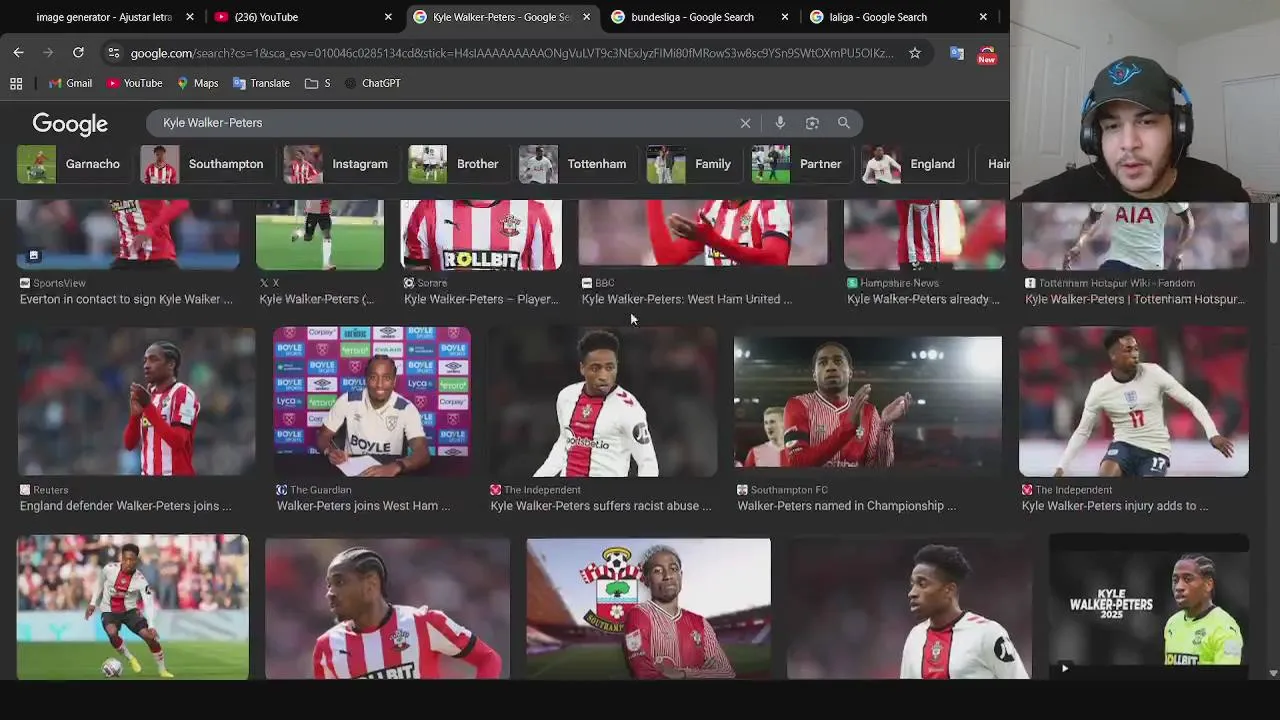
Task: Open Southampton crest portrait image
Action: coord(648,609)
